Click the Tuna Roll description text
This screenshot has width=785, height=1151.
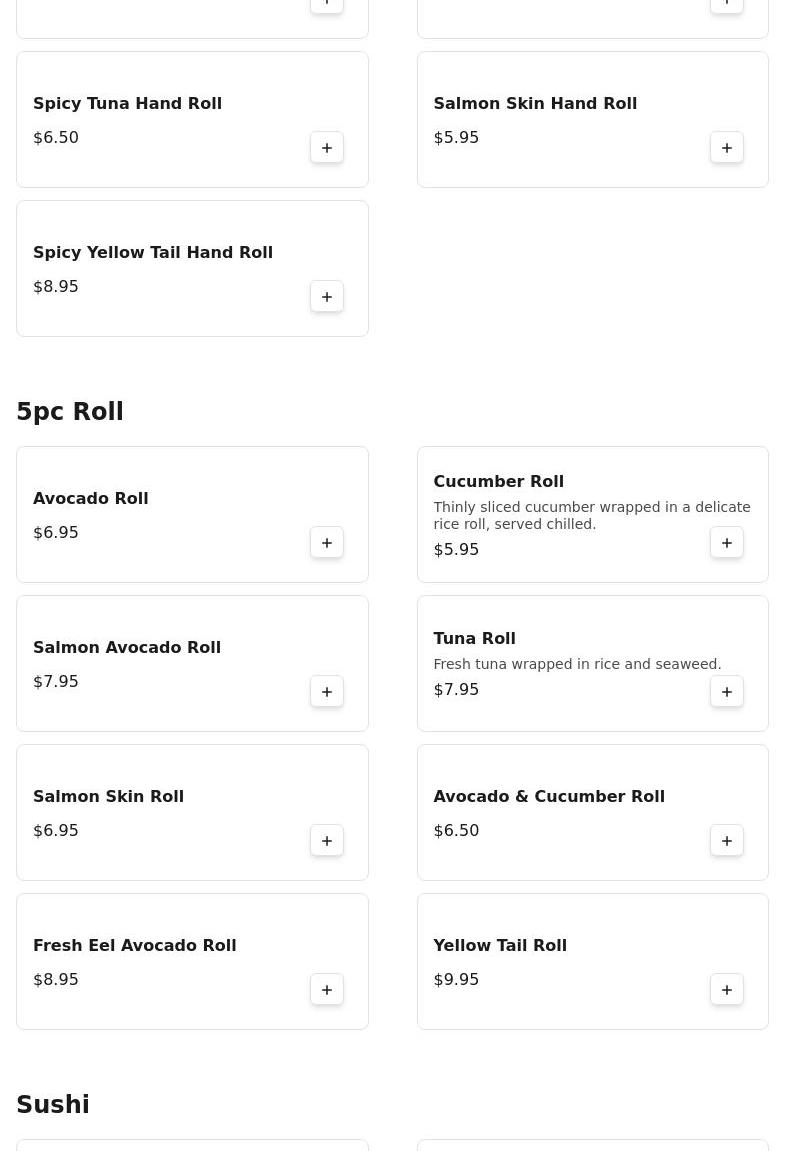[577, 665]
